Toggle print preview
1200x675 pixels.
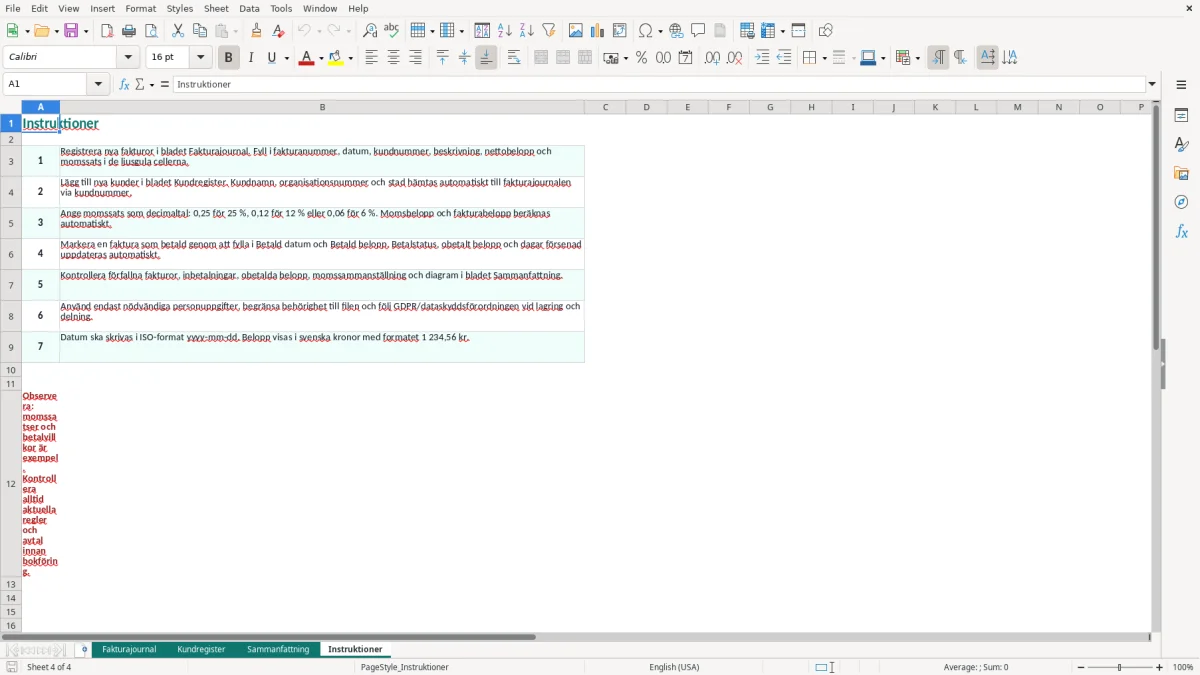(x=151, y=31)
